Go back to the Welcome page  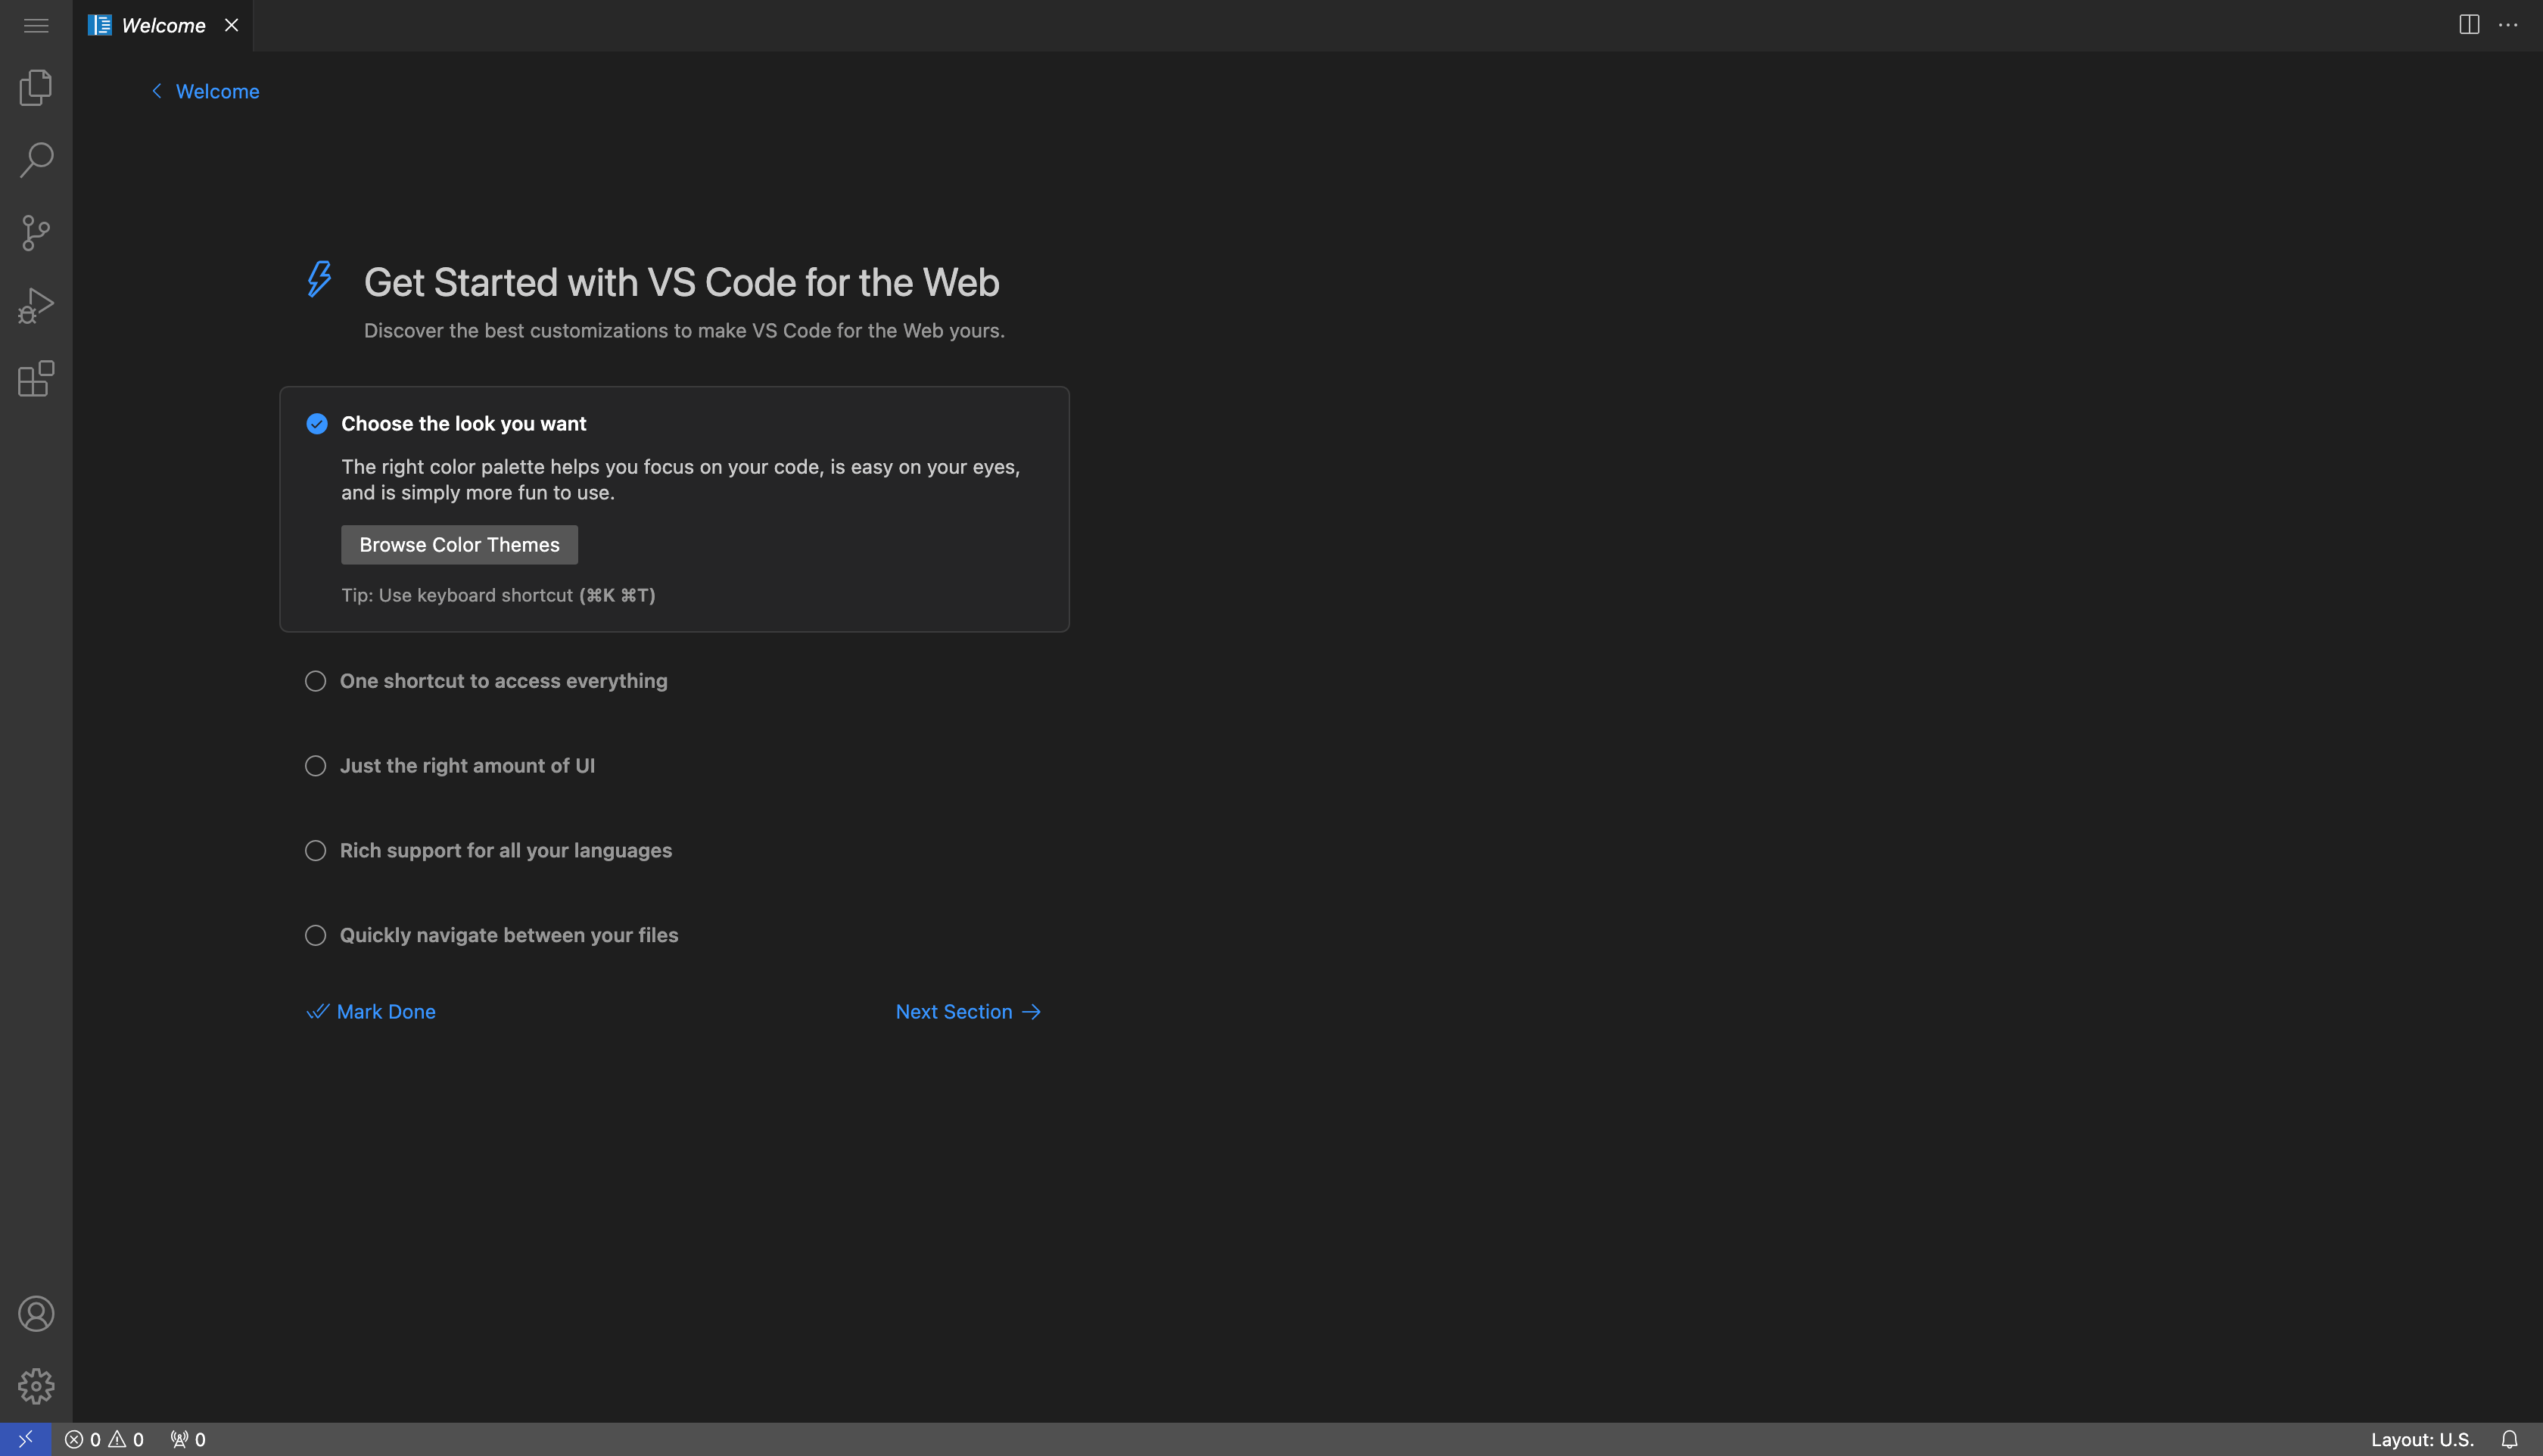(x=205, y=91)
